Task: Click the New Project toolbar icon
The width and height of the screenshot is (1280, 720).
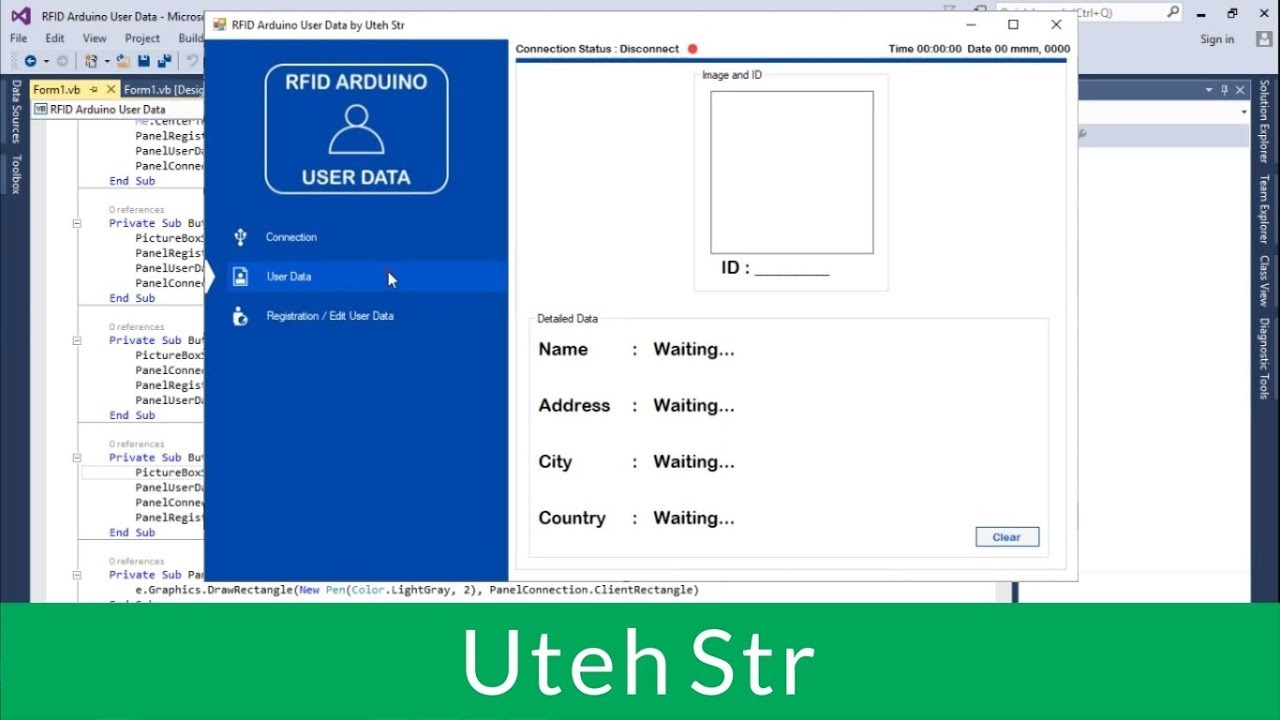Action: tap(91, 61)
